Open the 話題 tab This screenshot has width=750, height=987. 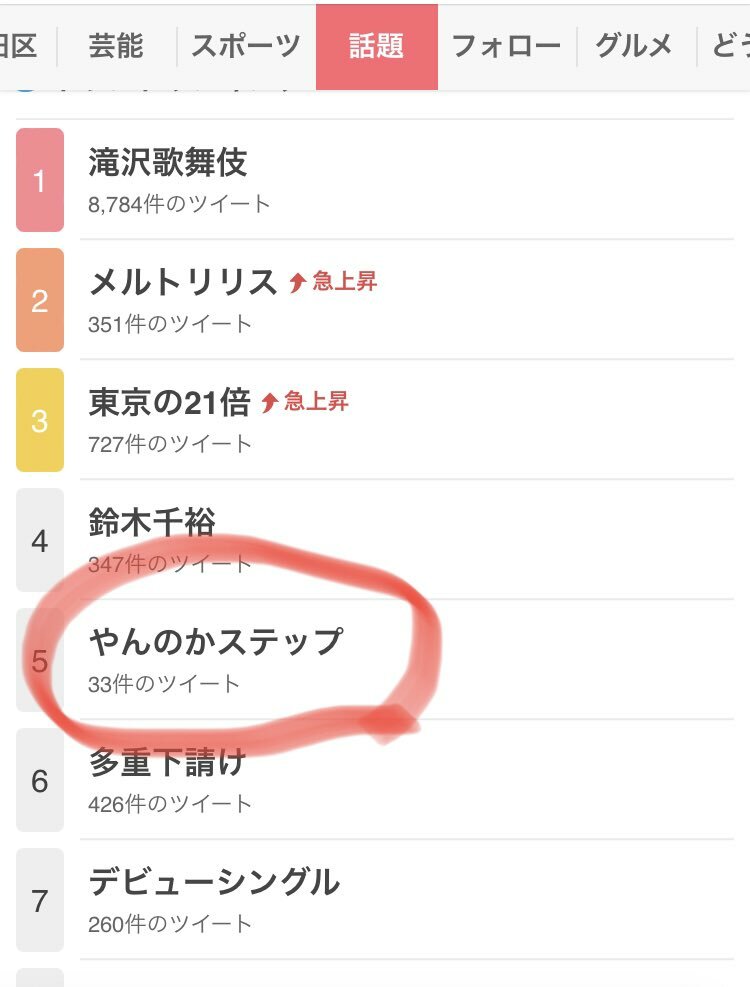(x=377, y=47)
